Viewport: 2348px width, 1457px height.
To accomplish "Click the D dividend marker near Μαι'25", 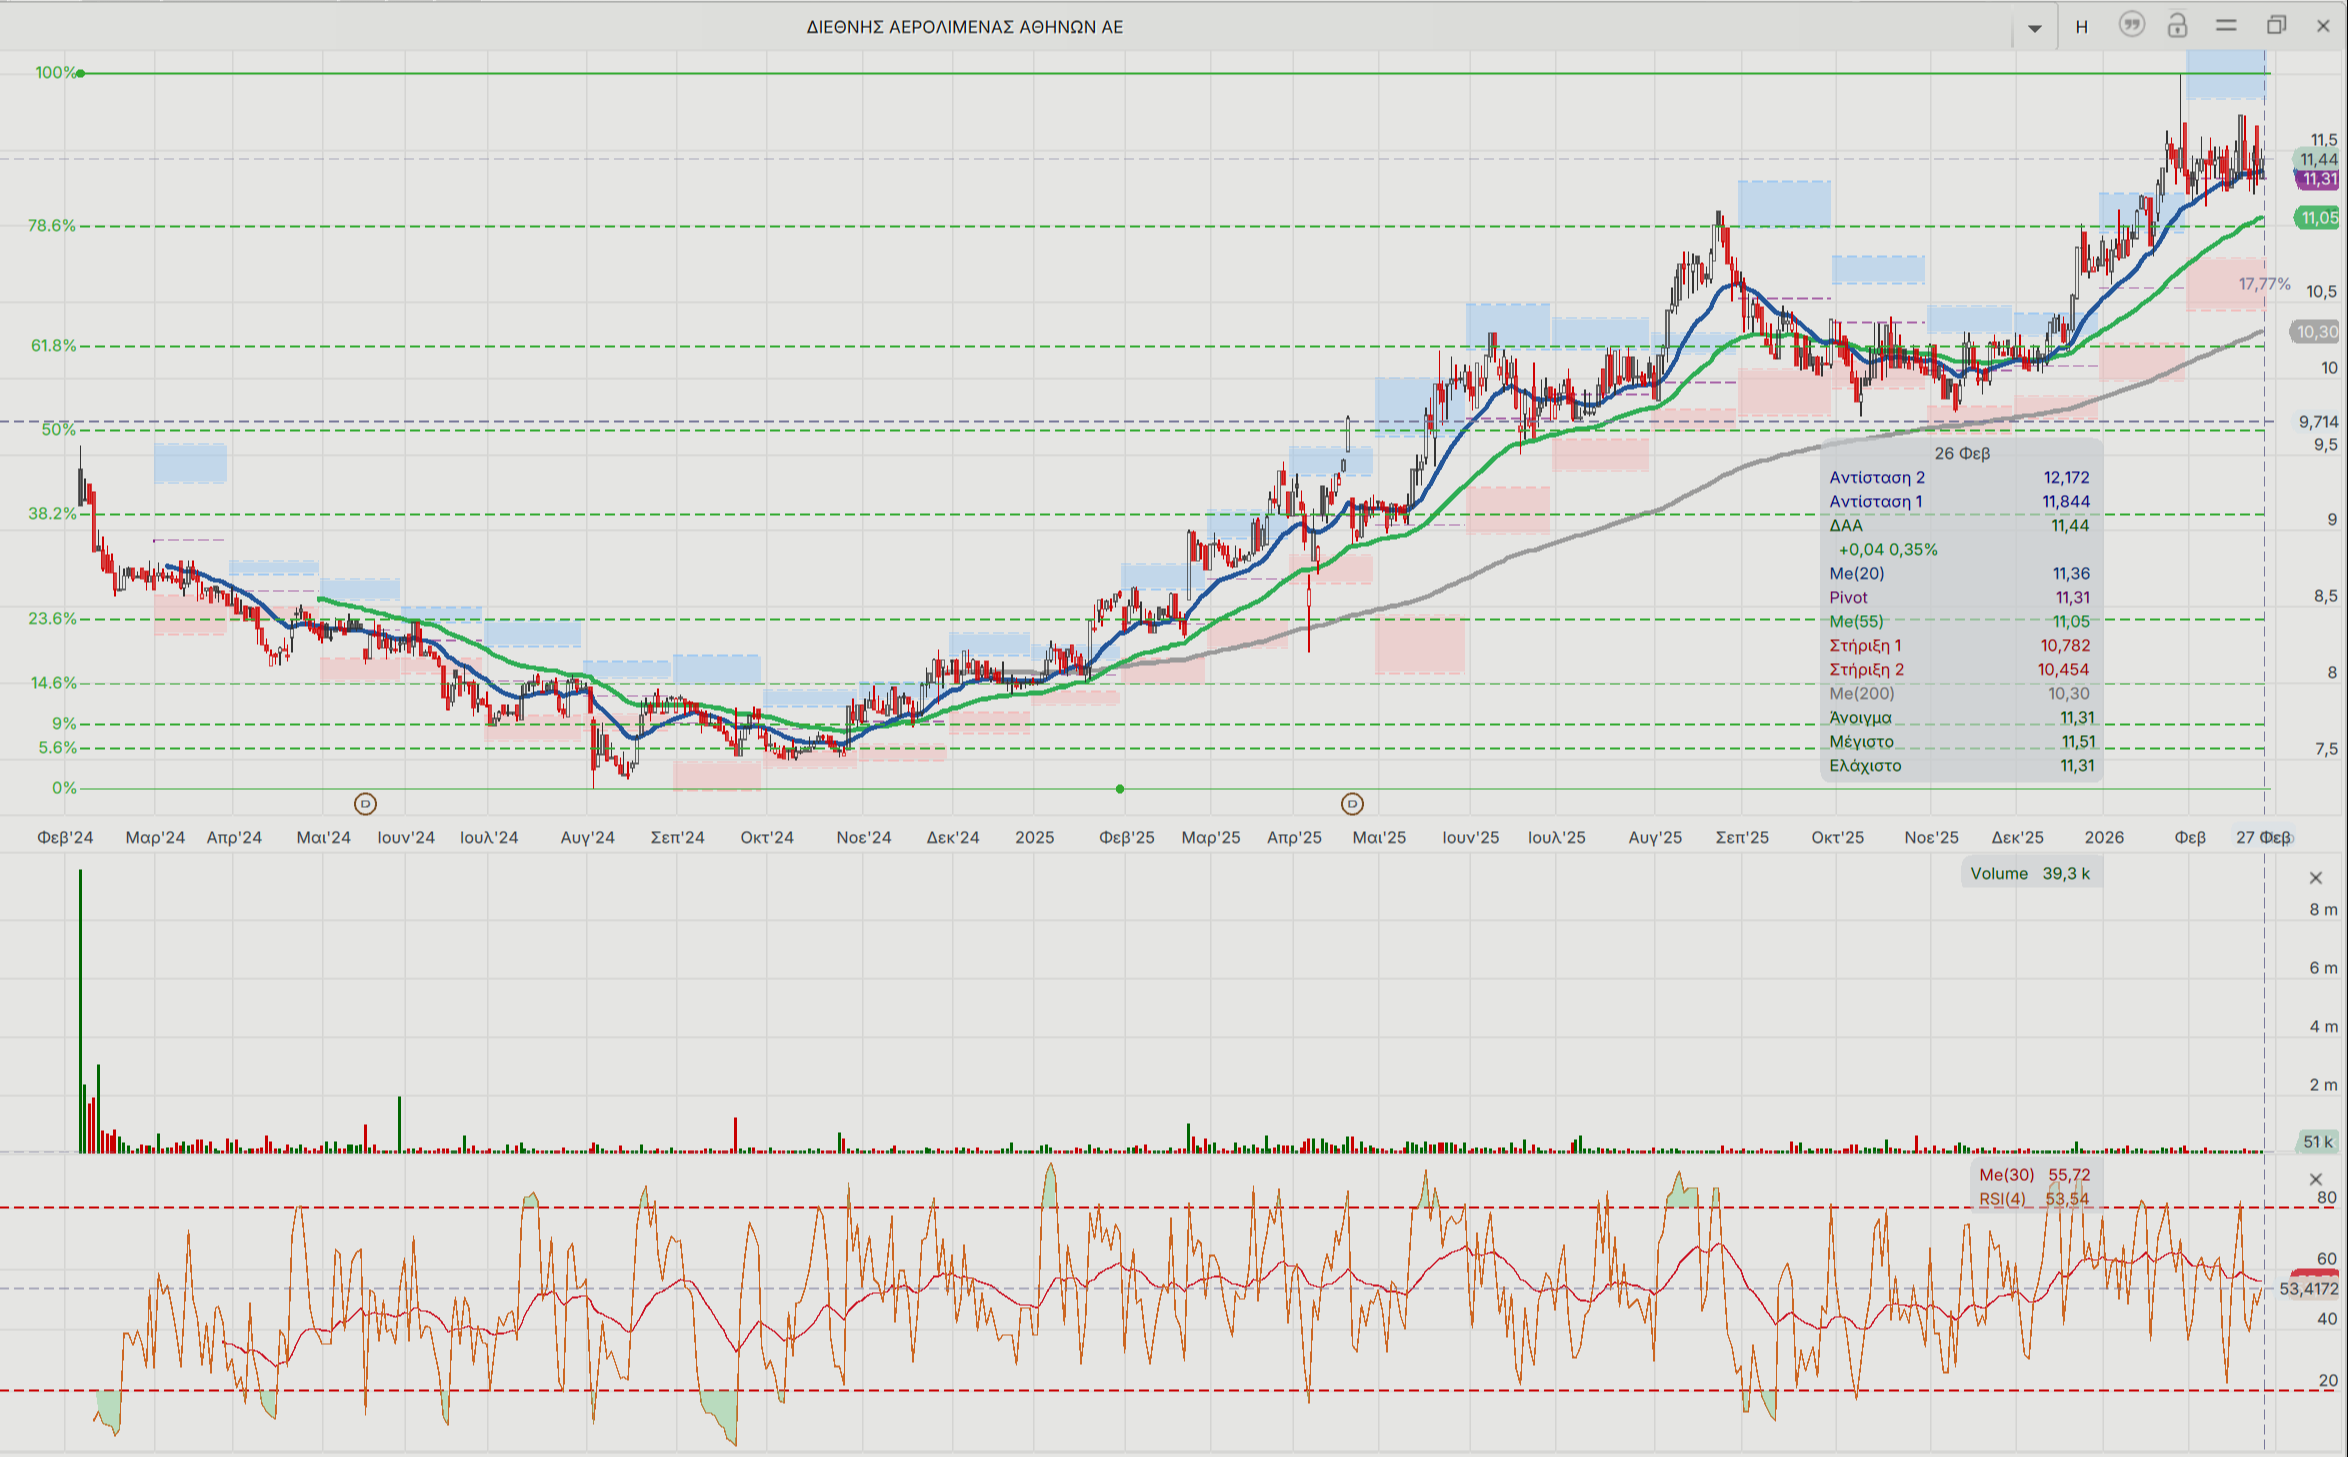I will click(1351, 803).
